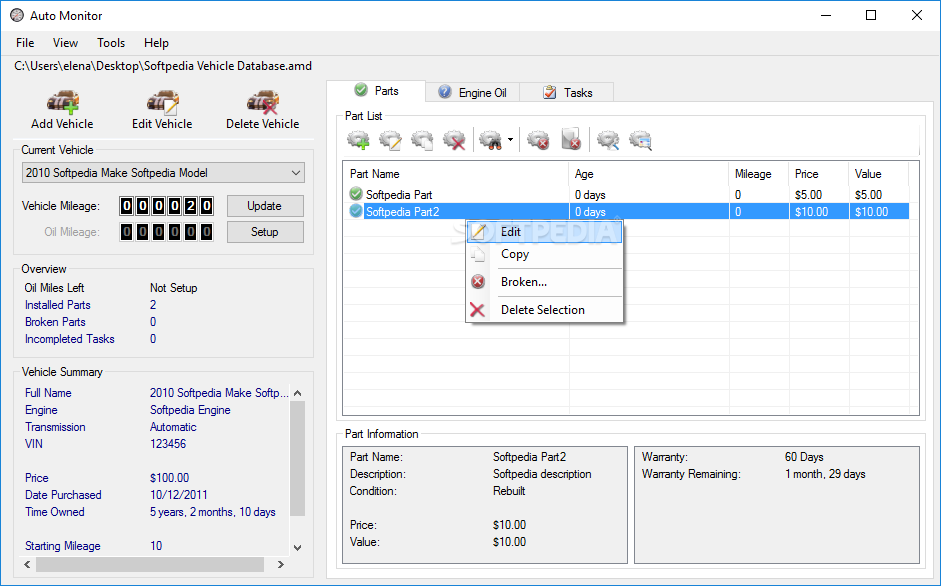
Task: Click the Installed Parts link
Action: tap(58, 305)
